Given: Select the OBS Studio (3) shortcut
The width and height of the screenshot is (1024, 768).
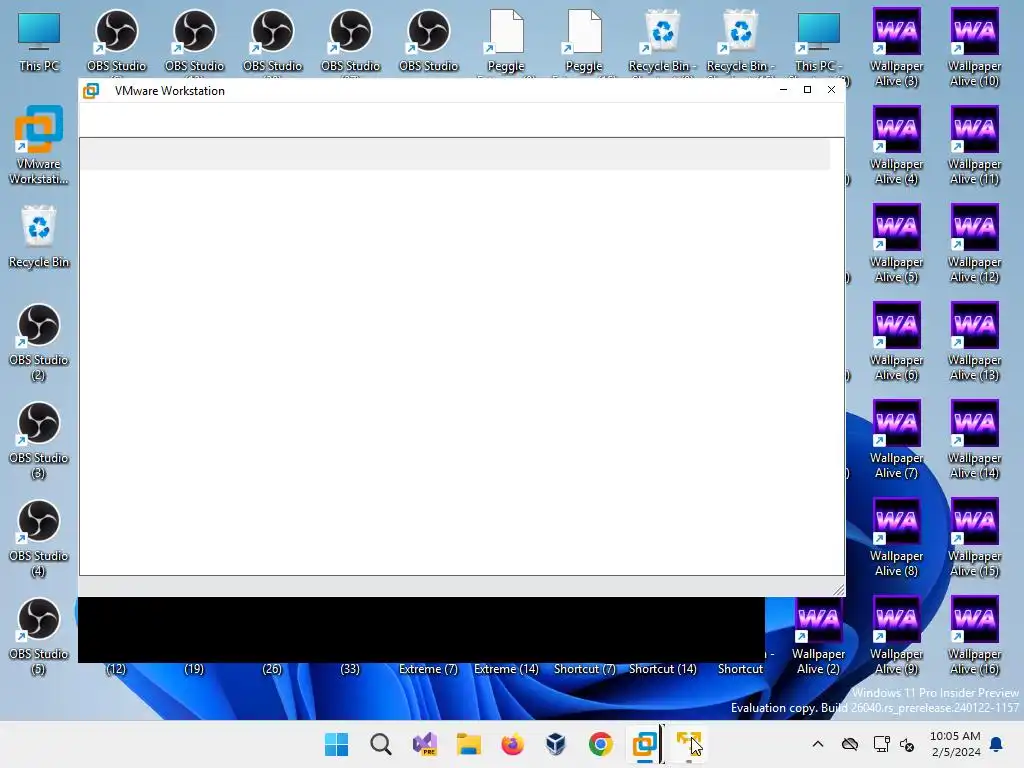Looking at the screenshot, I should (39, 440).
